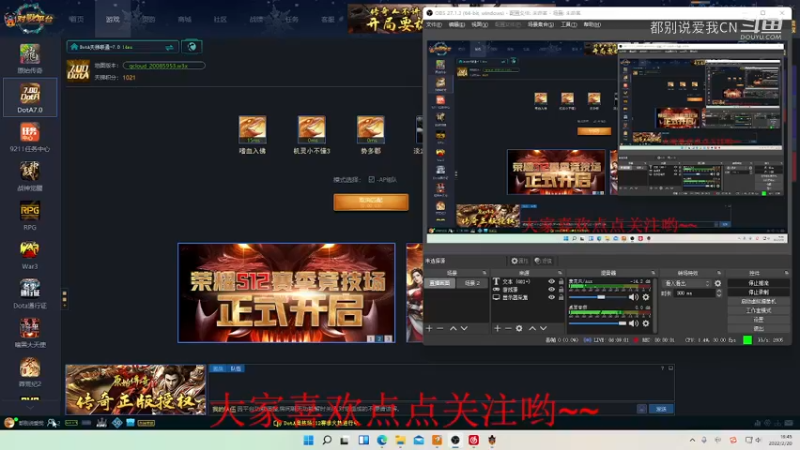Toggle the -AP组队 mode checkbox
Image resolution: width=800 pixels, height=450 pixels.
[x=371, y=180]
